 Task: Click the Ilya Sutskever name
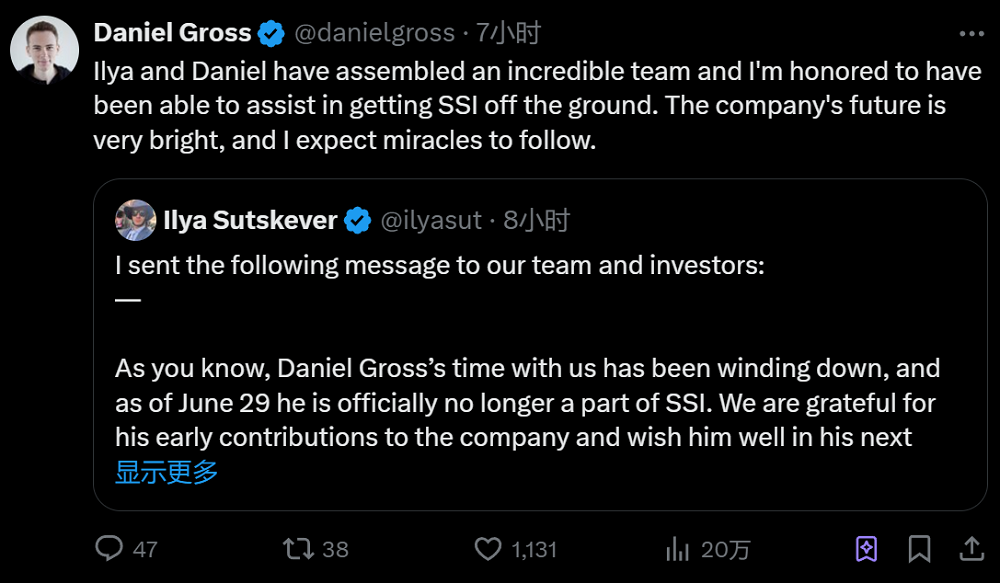(x=250, y=220)
